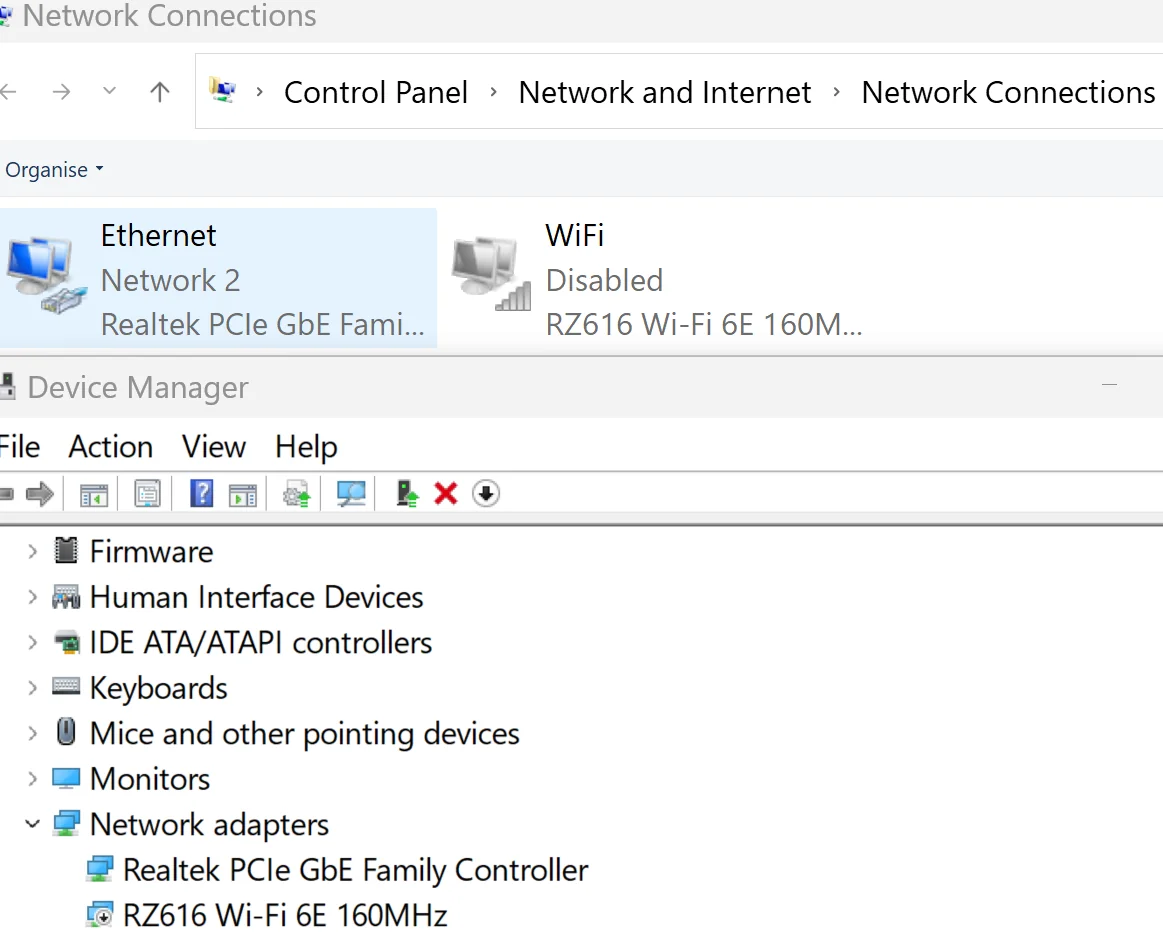Viewport: 1163px width, 932px height.
Task: Click Show/Hide Action Pane toolbar icon
Action: pos(243,495)
